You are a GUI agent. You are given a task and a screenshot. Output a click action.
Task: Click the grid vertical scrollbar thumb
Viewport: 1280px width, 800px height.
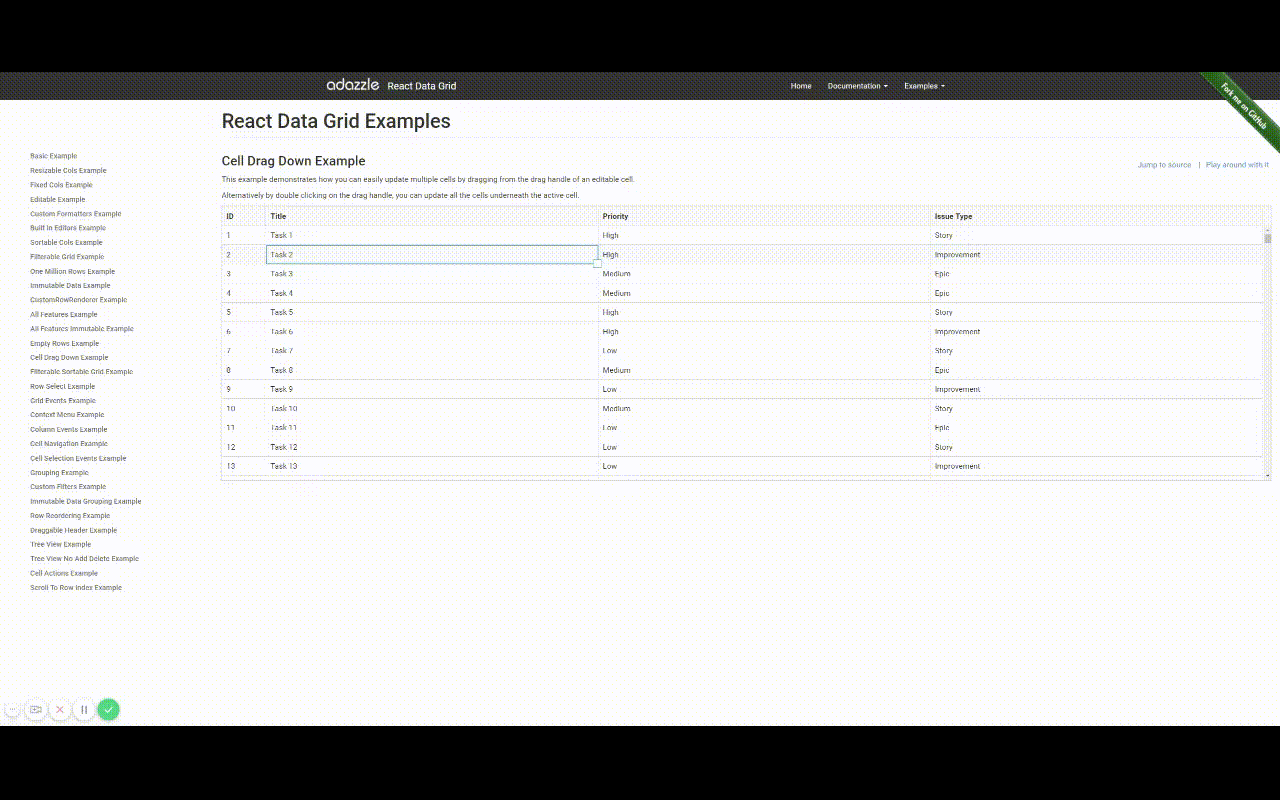pos(1267,238)
